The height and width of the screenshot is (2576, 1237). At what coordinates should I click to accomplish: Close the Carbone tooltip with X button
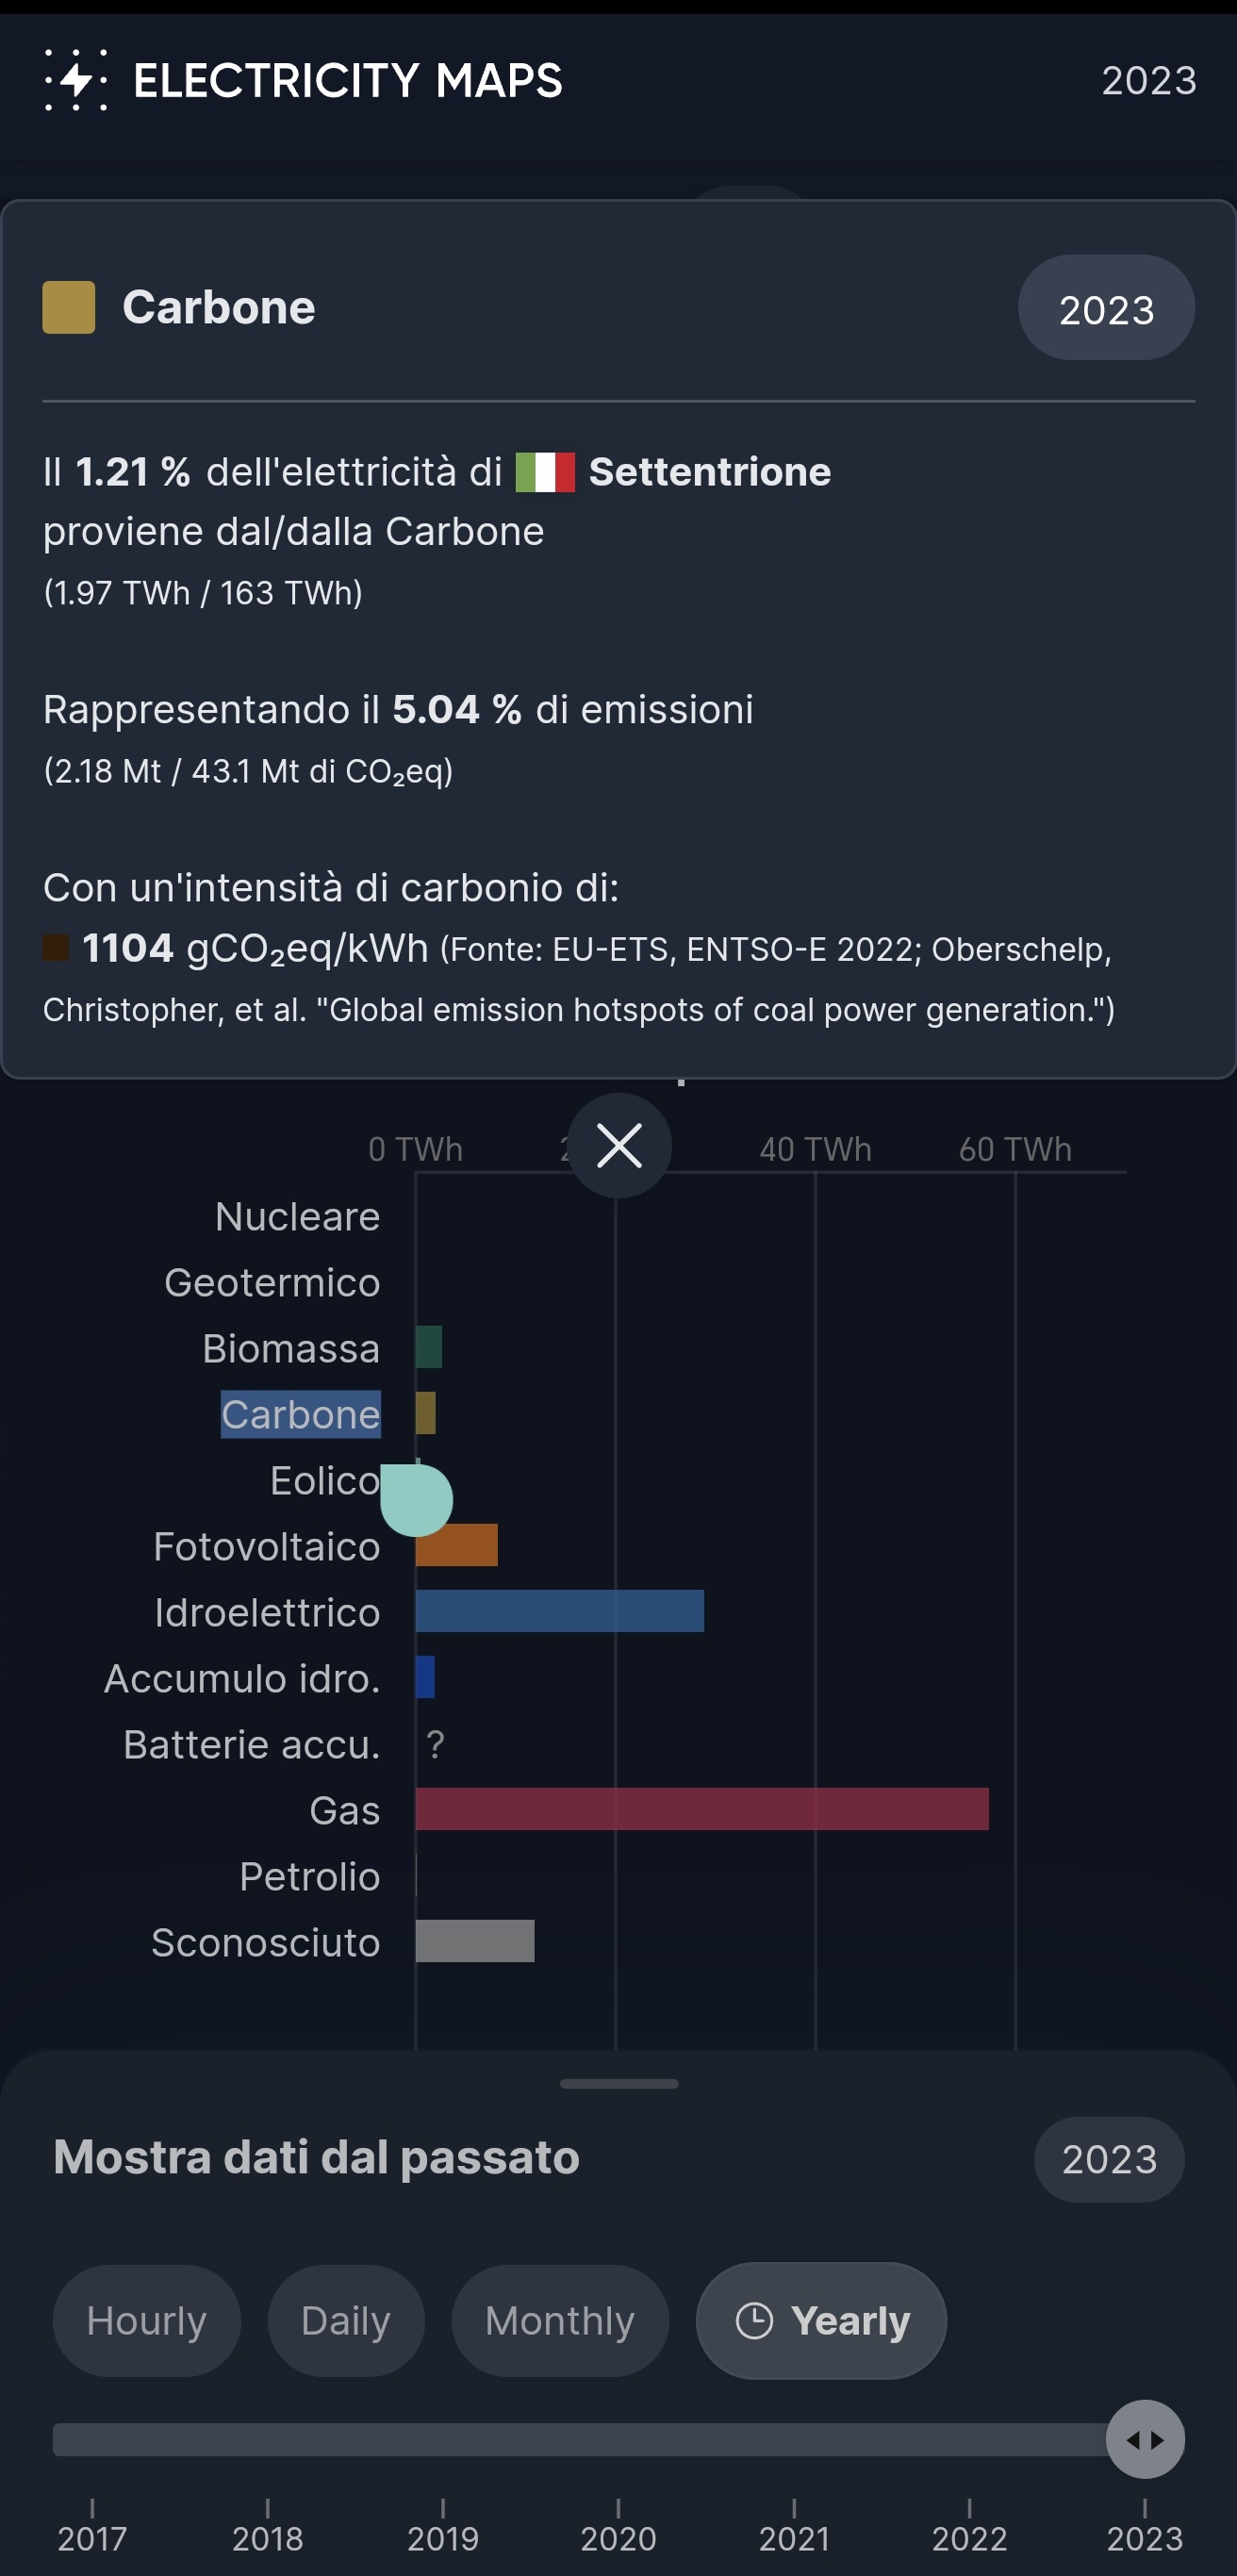click(619, 1145)
